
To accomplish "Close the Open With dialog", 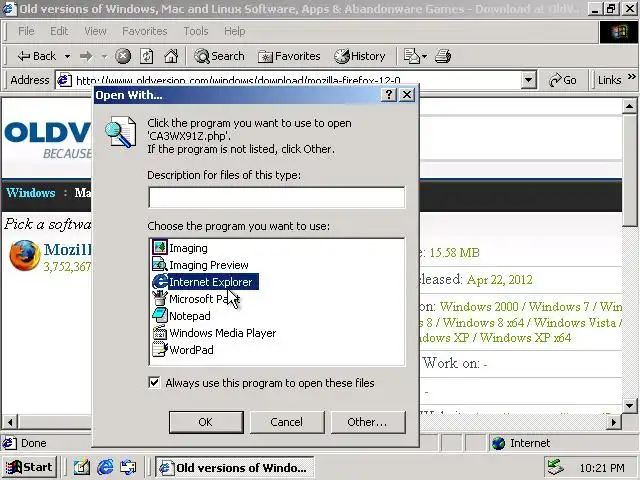I will tap(407, 95).
